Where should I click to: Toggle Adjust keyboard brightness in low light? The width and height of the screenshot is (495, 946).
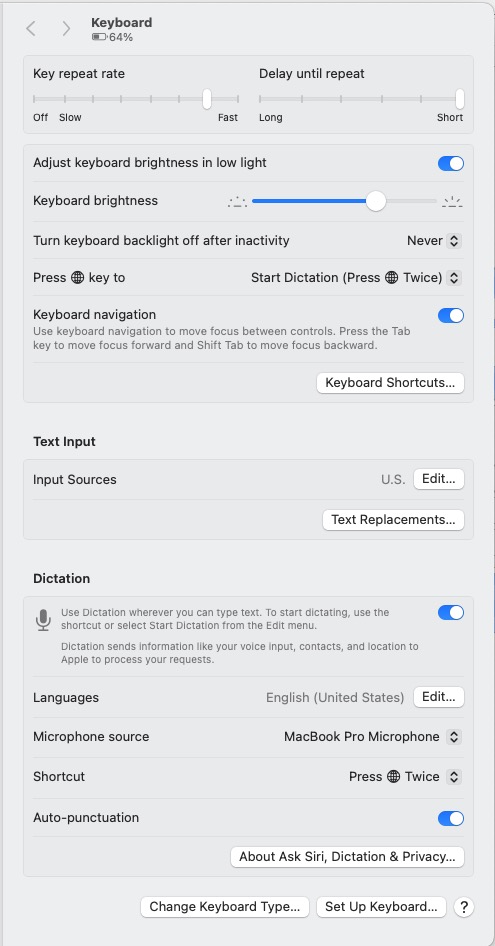[x=450, y=163]
